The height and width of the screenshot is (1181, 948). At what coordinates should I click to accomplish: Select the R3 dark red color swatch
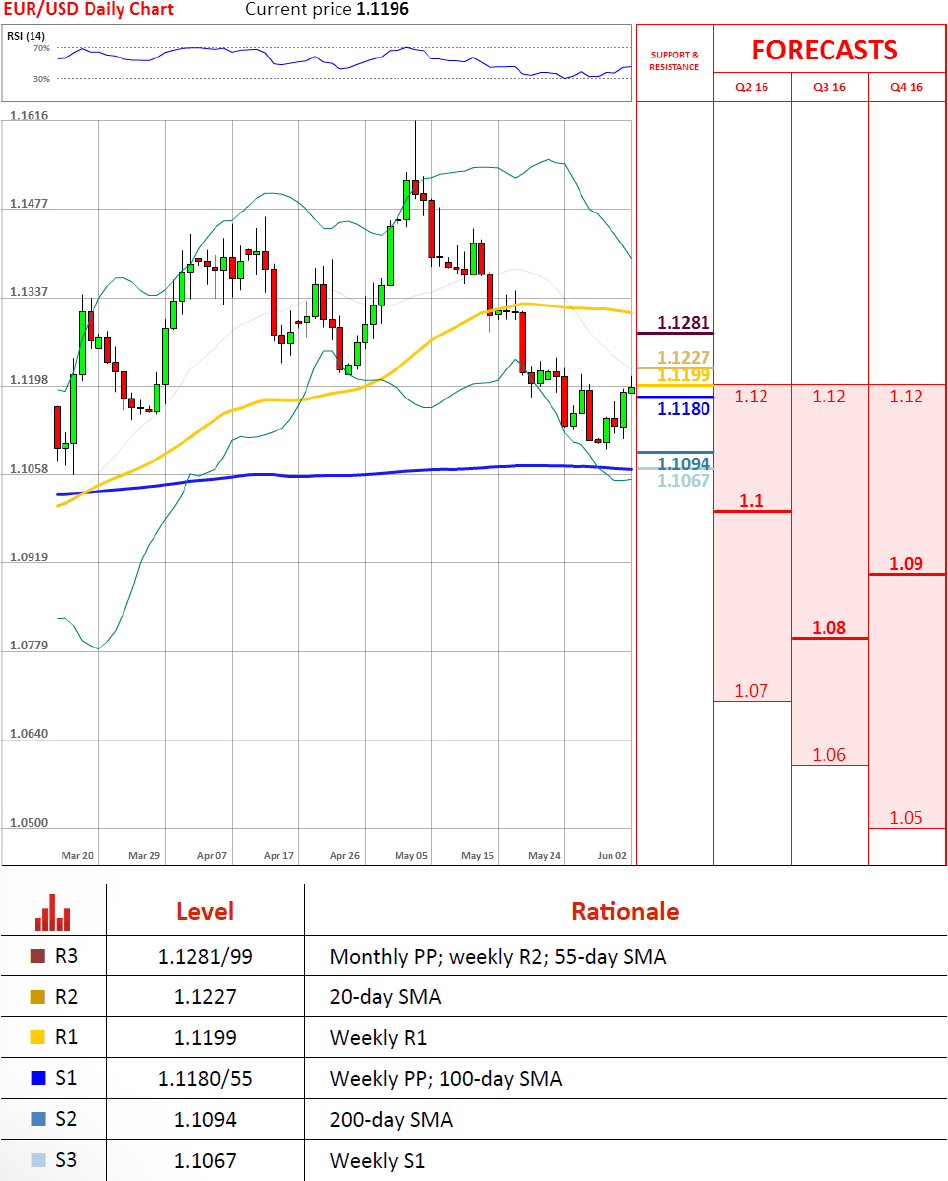(38, 956)
